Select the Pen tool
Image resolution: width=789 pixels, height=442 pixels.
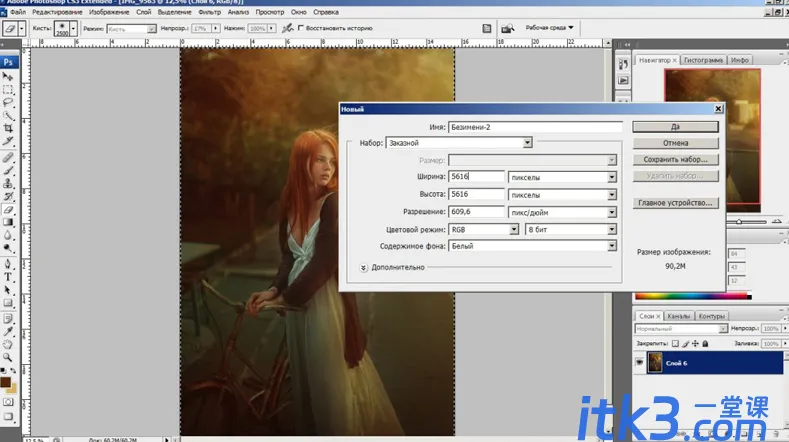pyautogui.click(x=8, y=264)
